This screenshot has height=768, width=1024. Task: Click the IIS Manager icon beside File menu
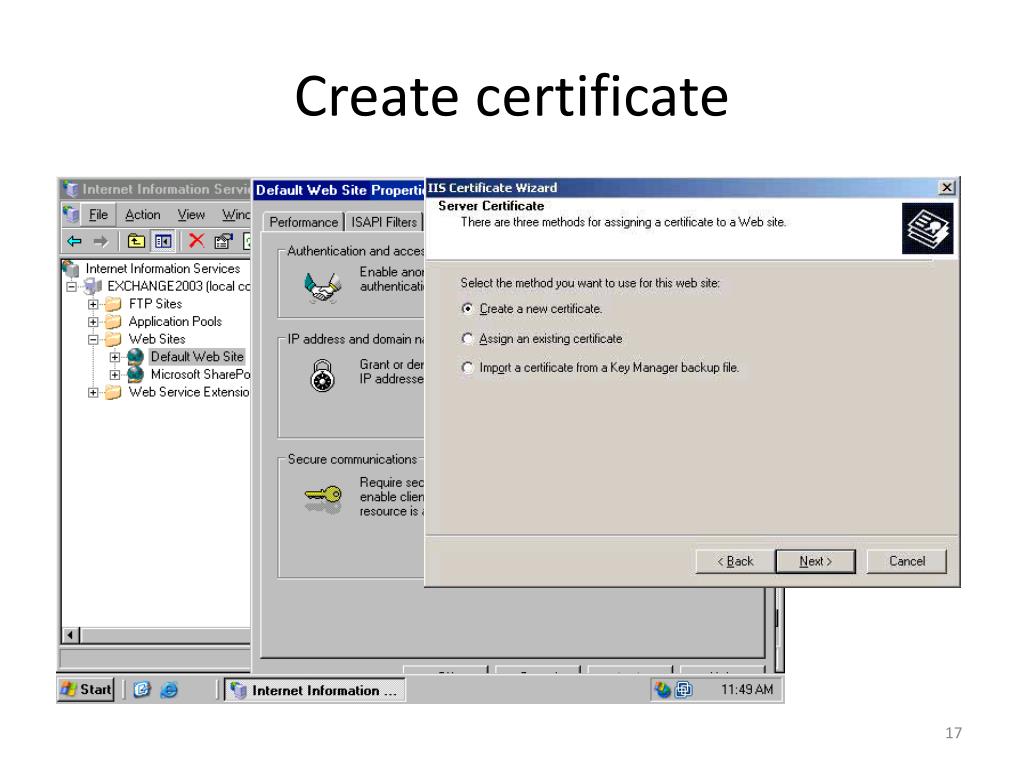coord(71,214)
